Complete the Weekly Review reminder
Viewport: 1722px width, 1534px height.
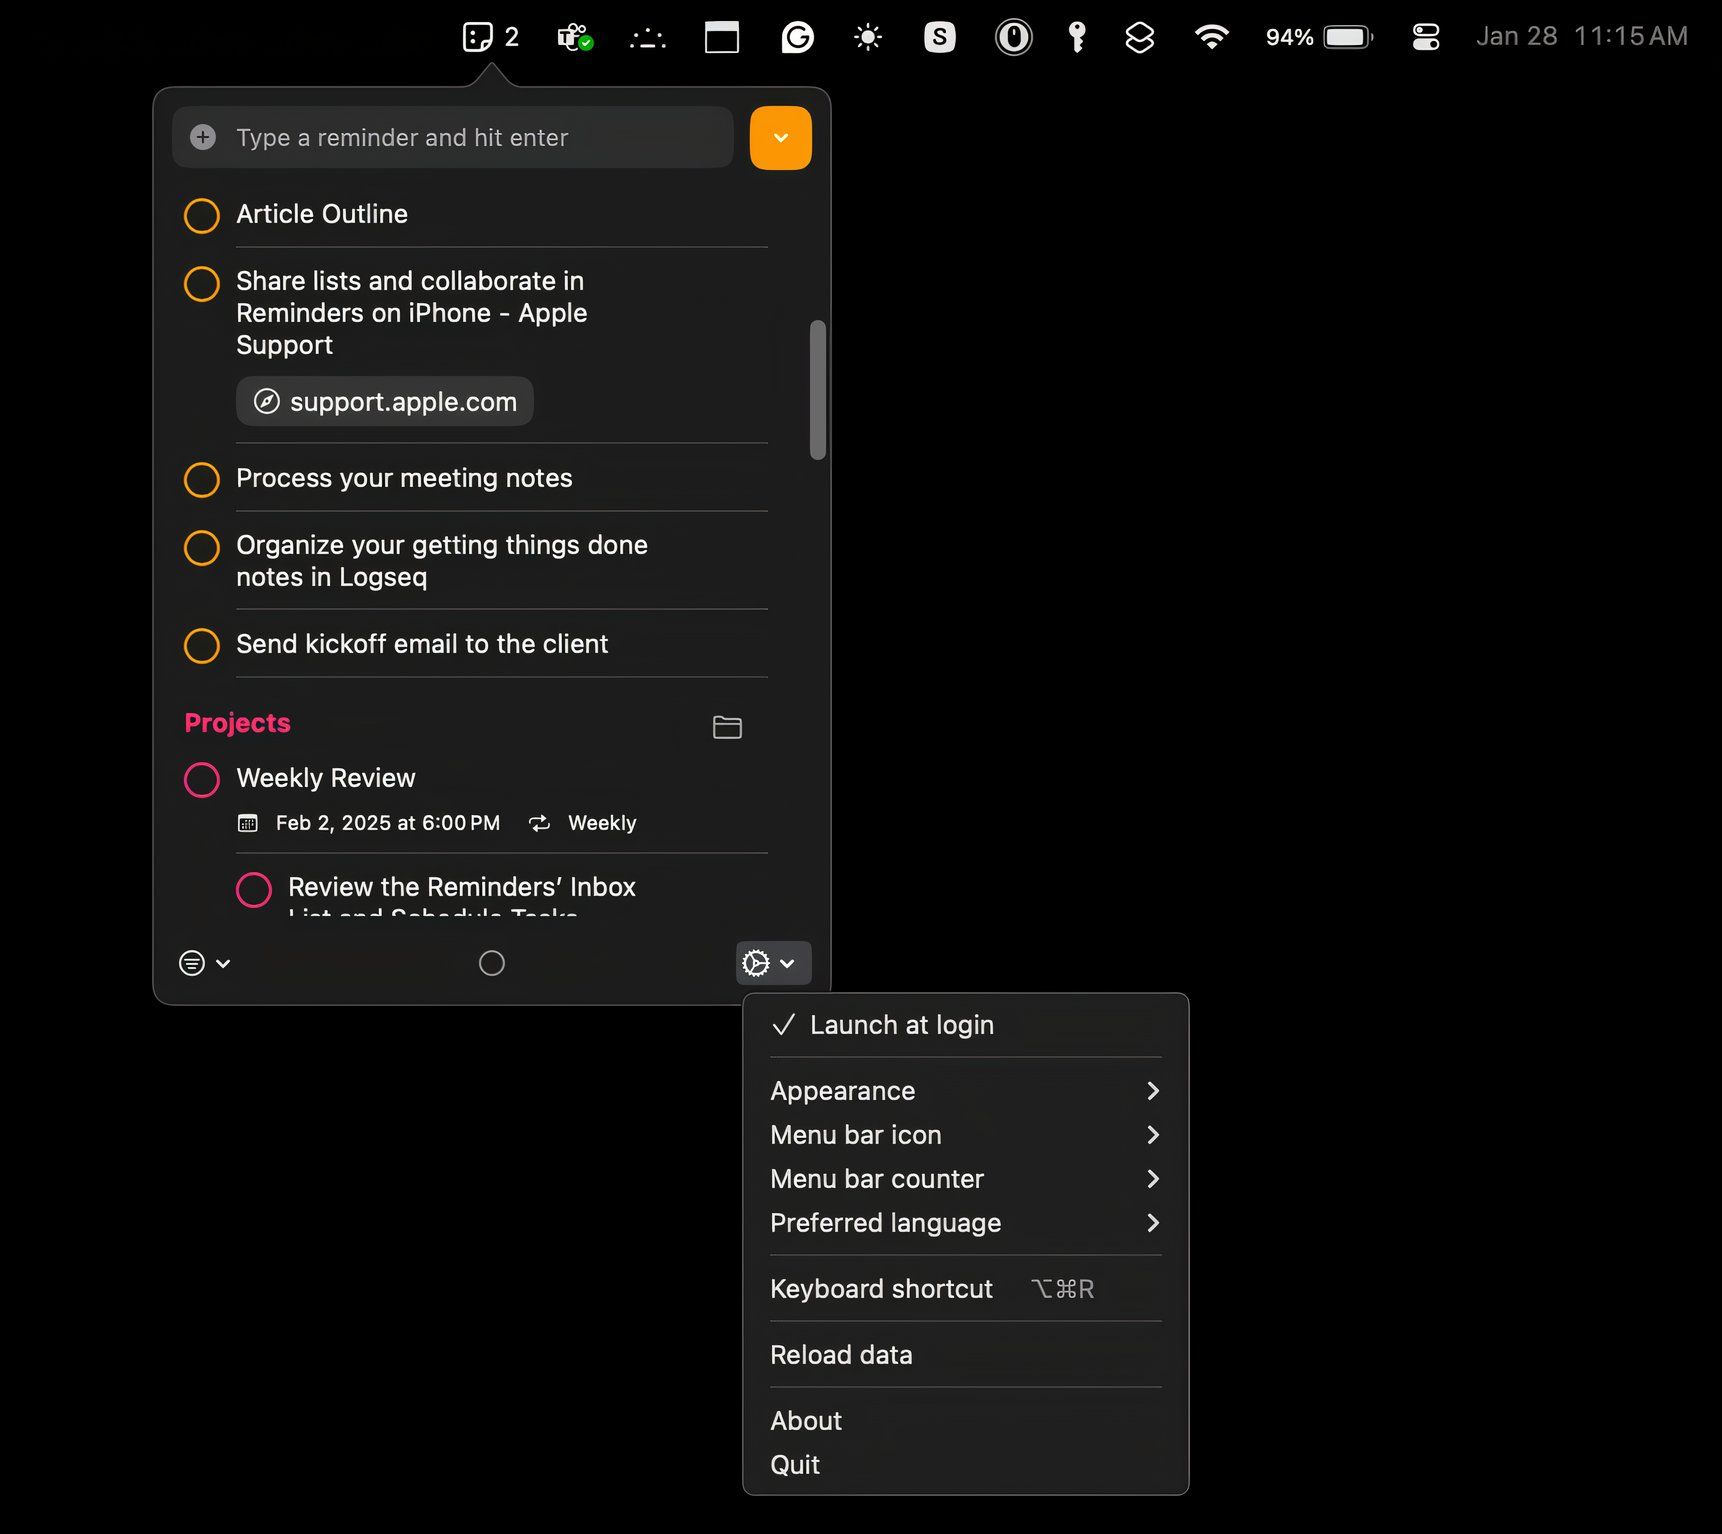pos(202,779)
